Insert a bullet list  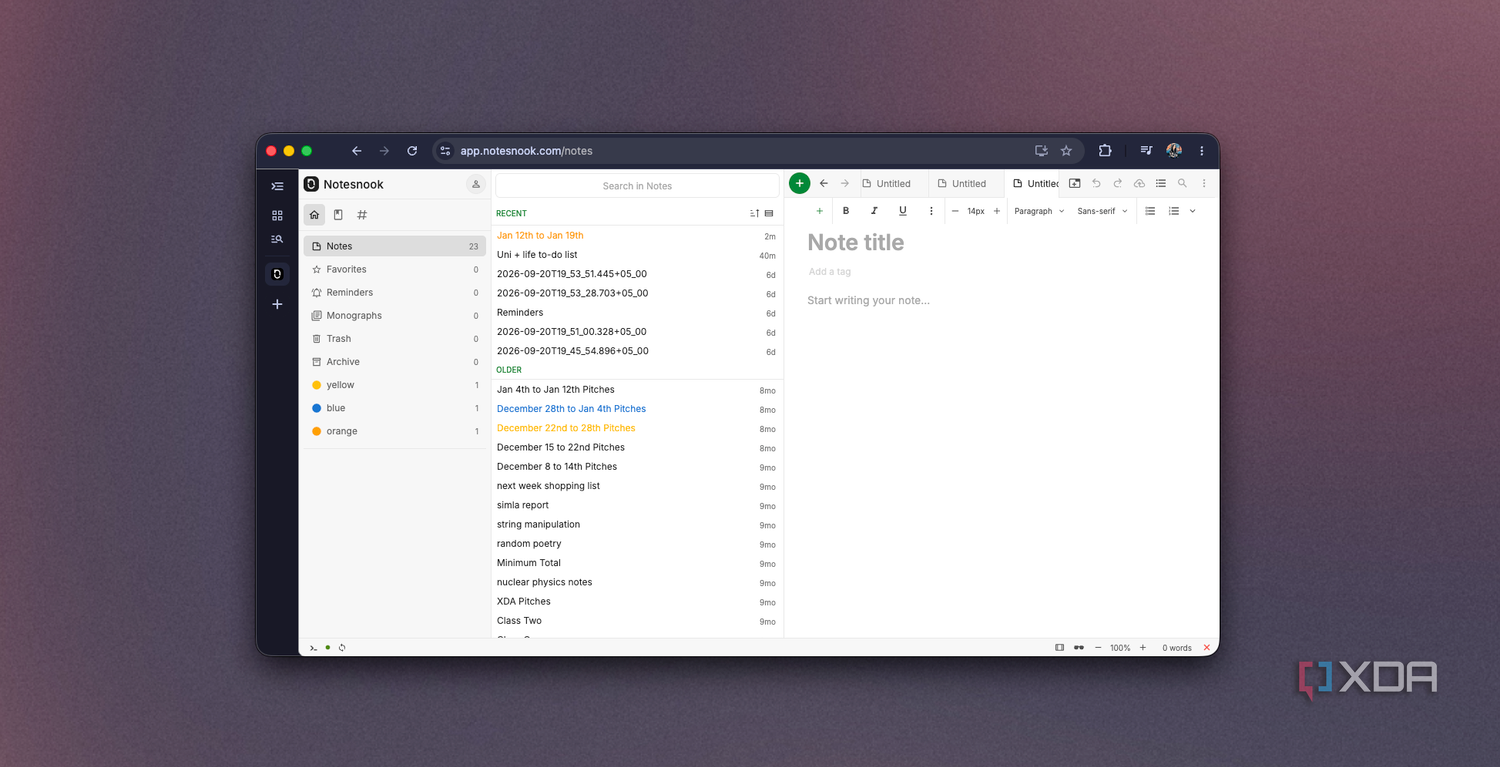coord(1150,211)
